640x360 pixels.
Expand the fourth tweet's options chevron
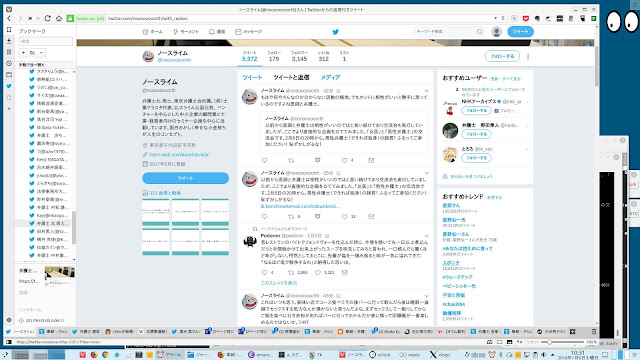click(x=426, y=296)
